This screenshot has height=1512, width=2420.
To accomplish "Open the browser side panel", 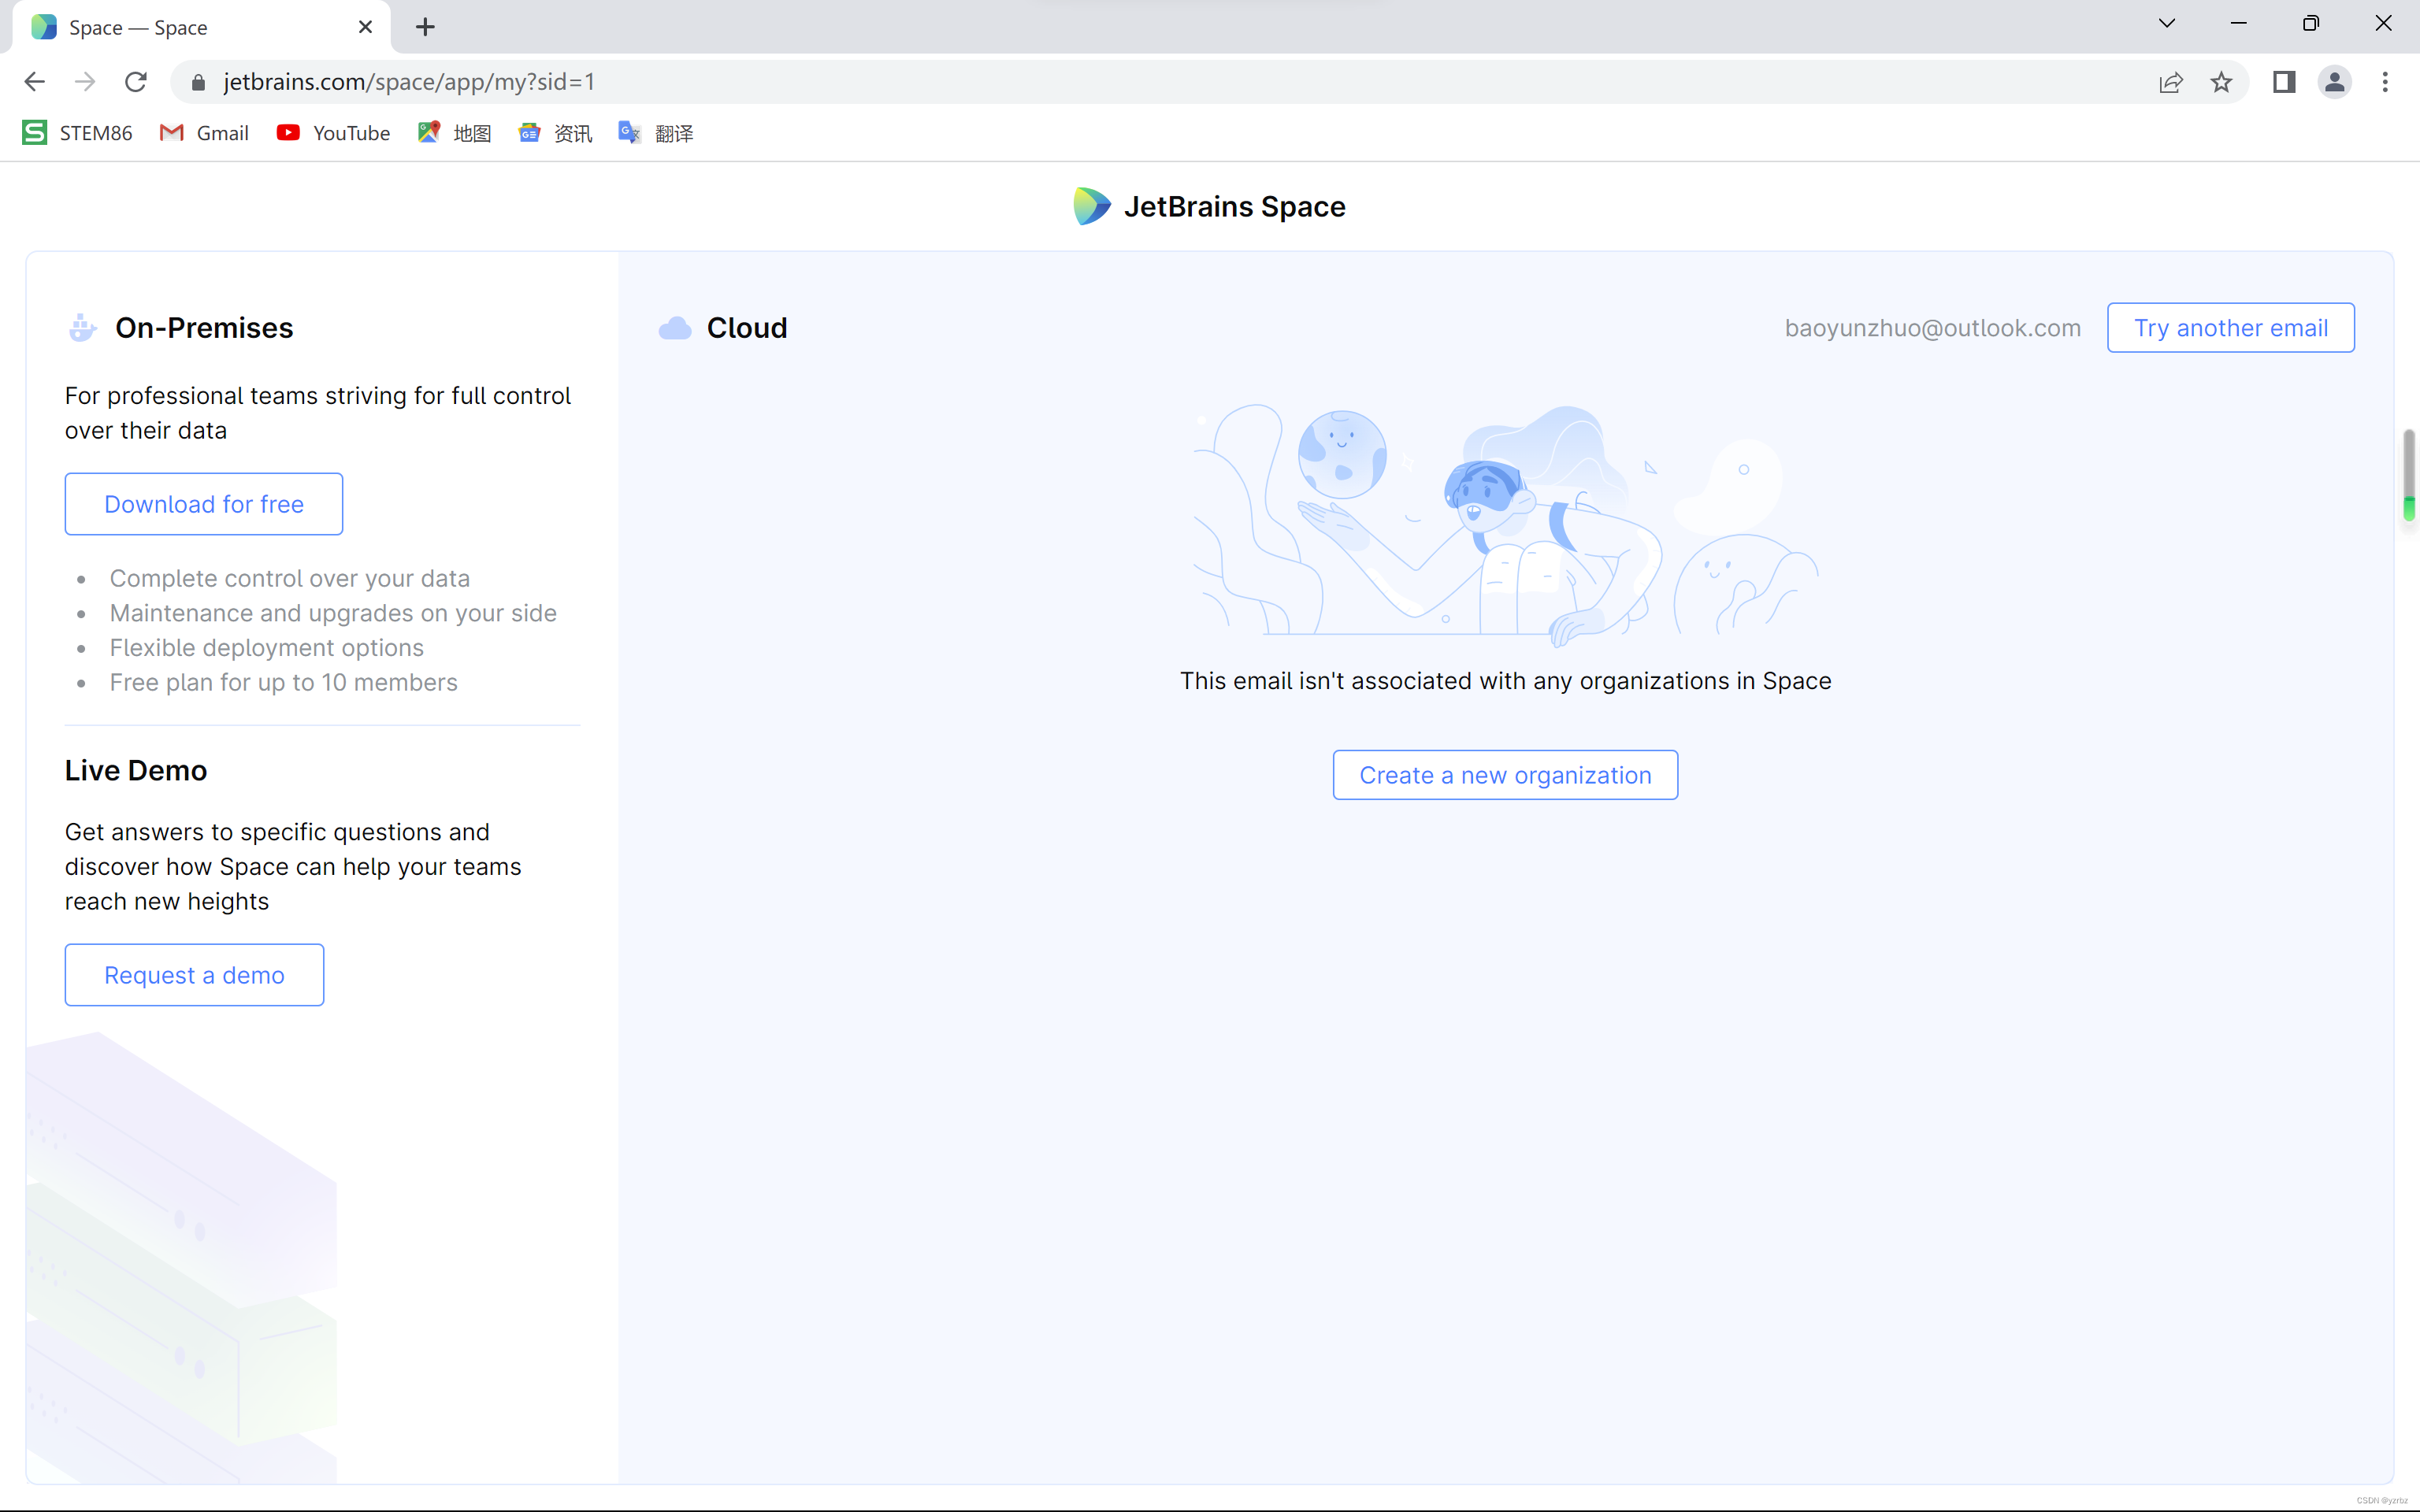I will pyautogui.click(x=2284, y=82).
